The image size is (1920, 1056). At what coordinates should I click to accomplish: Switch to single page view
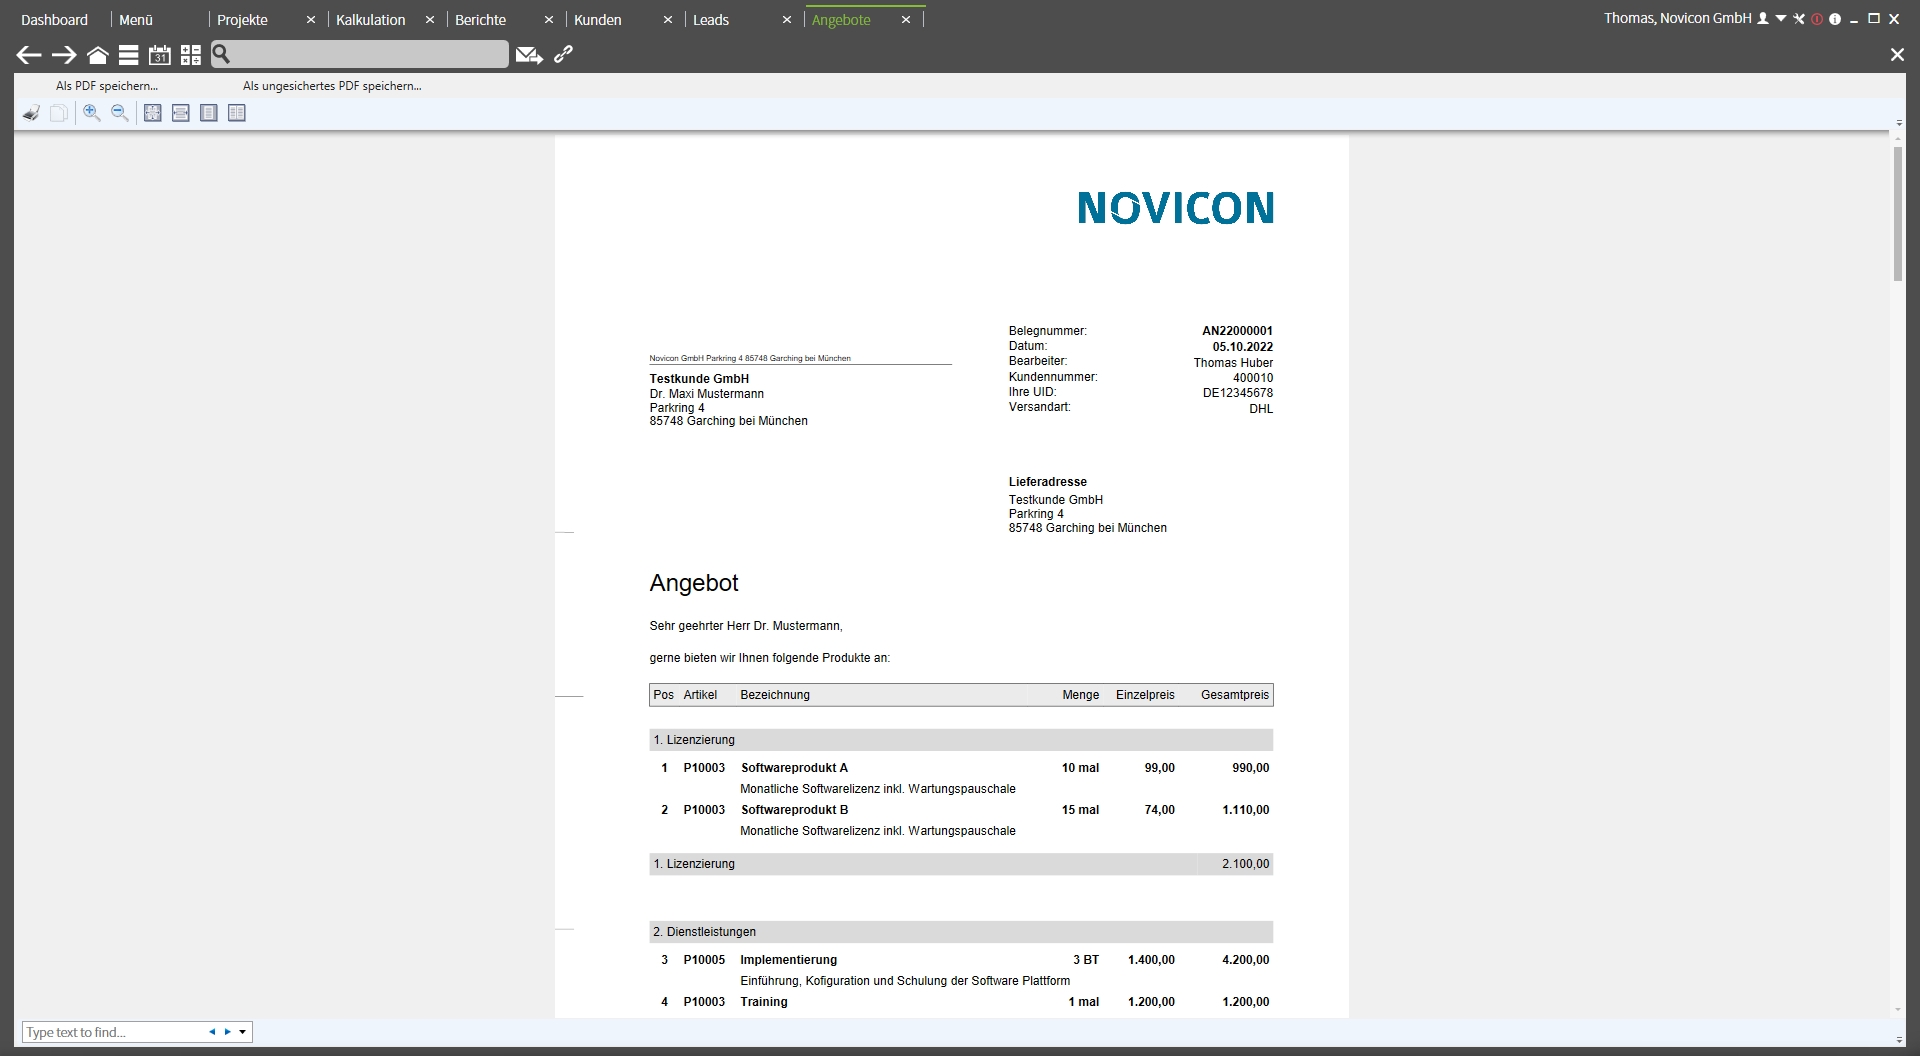(x=209, y=113)
